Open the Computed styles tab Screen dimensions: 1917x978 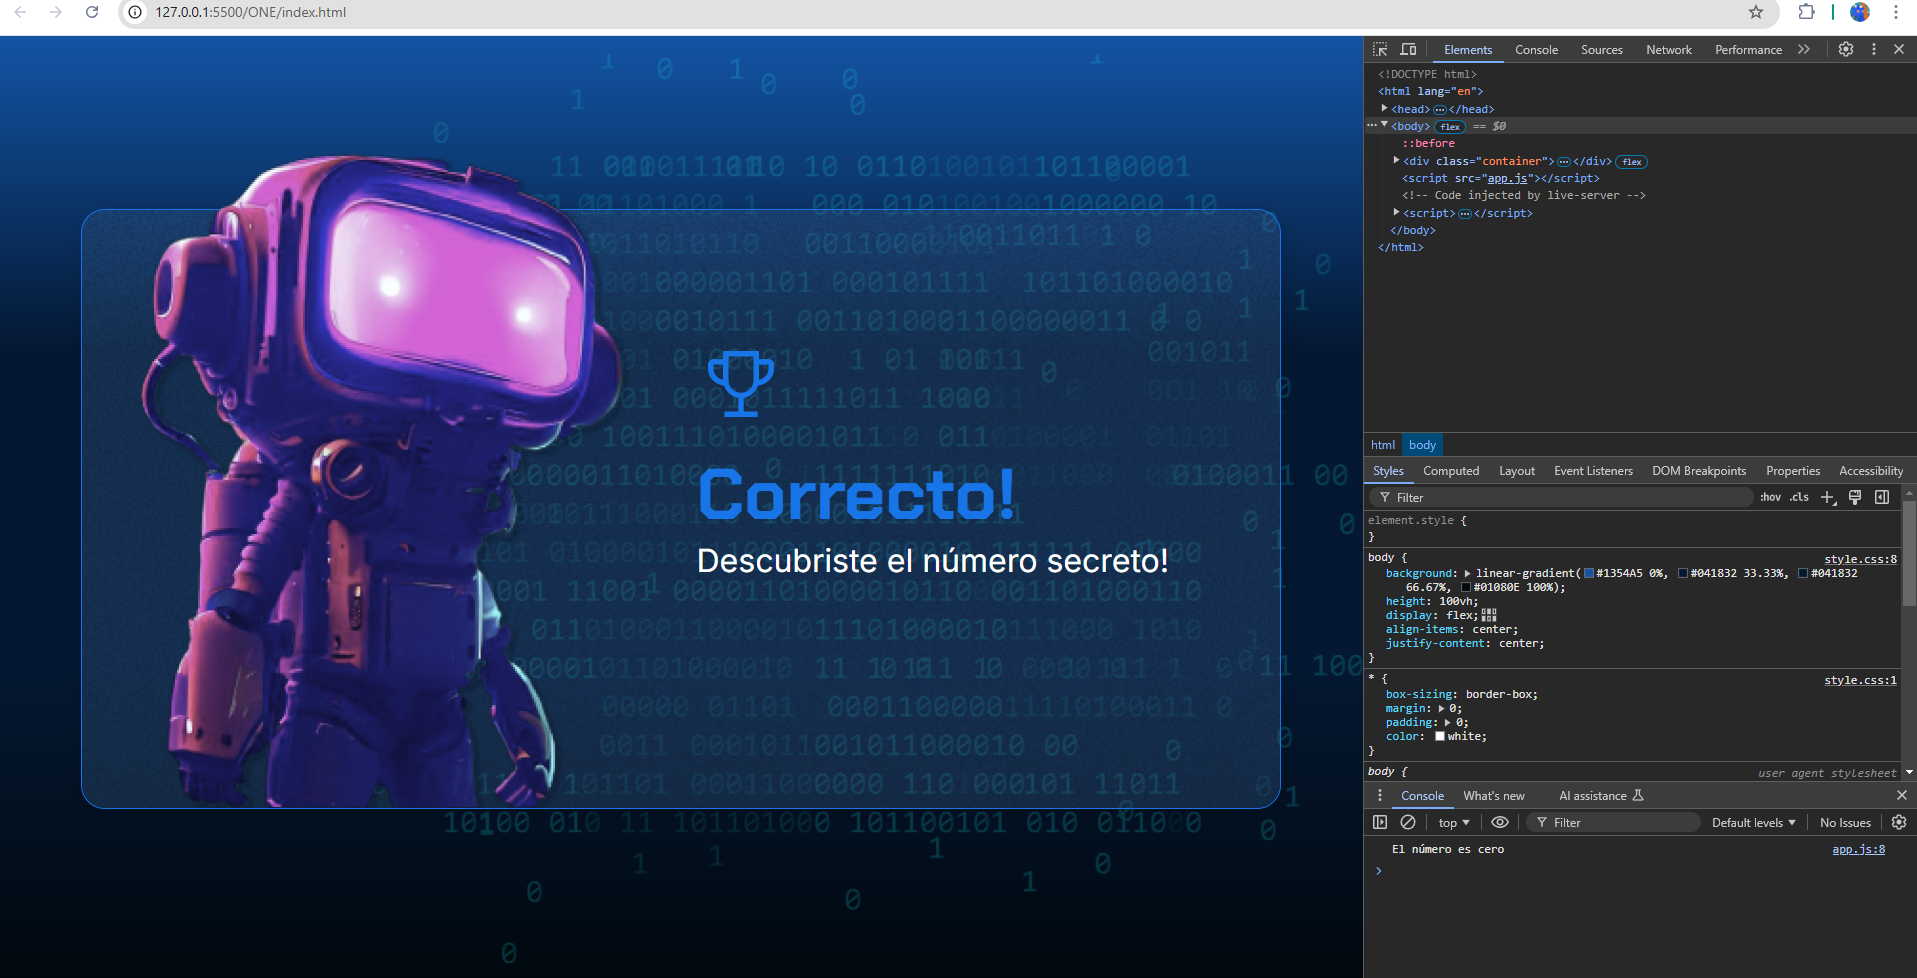click(x=1451, y=471)
